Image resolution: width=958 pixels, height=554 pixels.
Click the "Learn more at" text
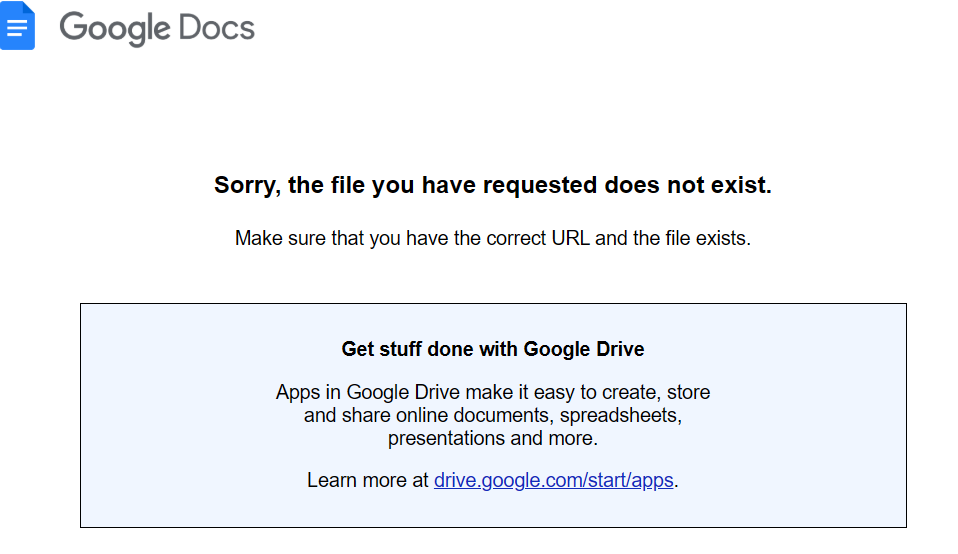[x=368, y=480]
